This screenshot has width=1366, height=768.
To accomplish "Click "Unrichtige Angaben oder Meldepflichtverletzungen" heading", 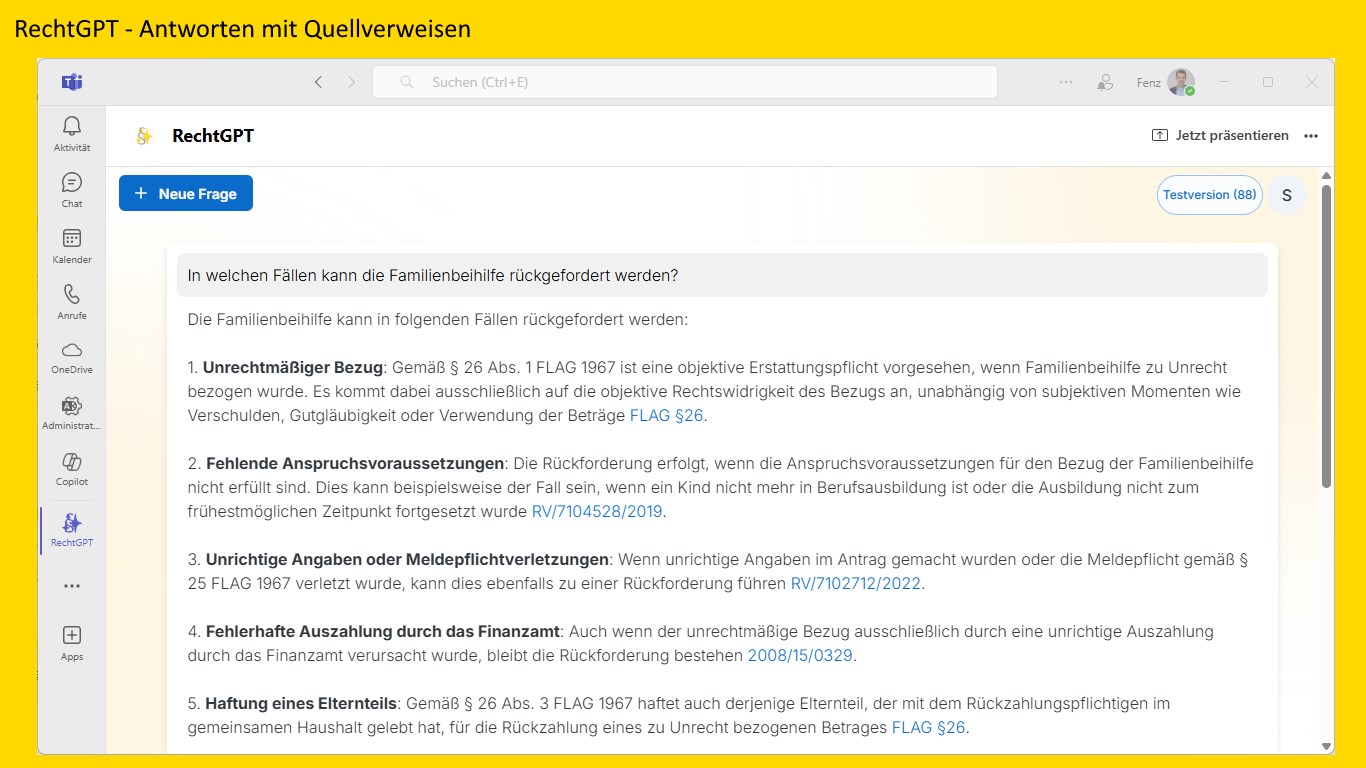I will tap(407, 559).
